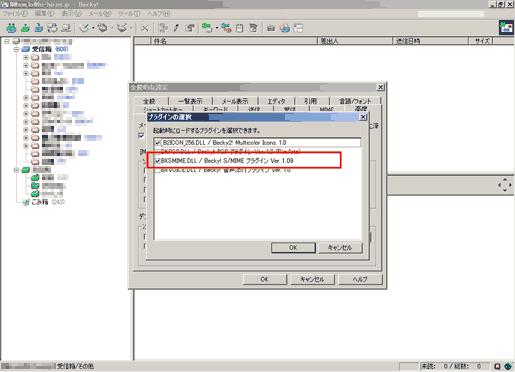Click the delete (X) toolbar icon
The height and width of the screenshot is (372, 515).
click(x=145, y=28)
